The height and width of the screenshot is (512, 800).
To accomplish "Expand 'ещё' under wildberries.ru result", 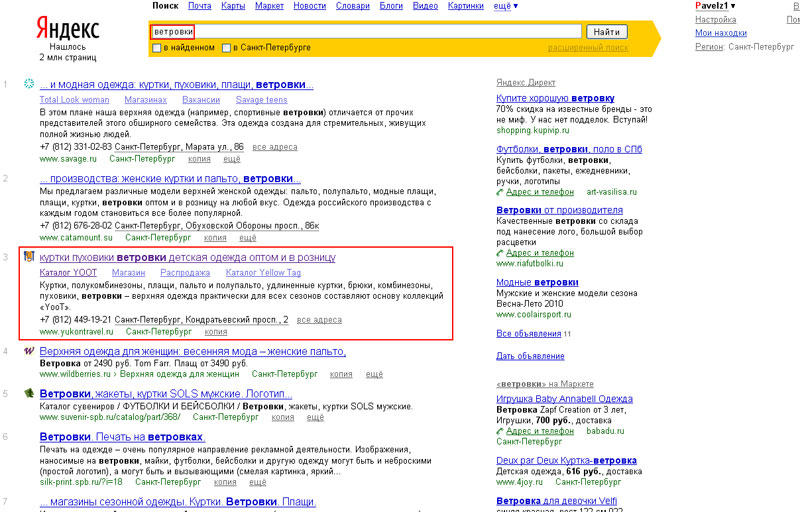I will [x=374, y=374].
